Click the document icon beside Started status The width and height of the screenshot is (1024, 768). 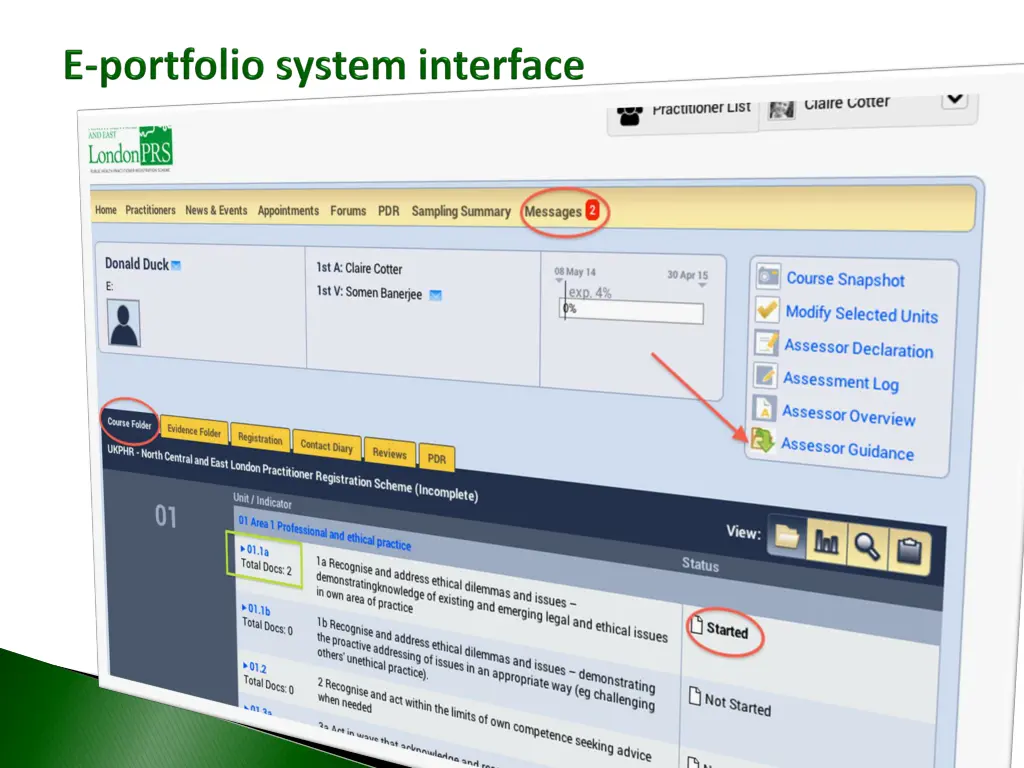697,625
